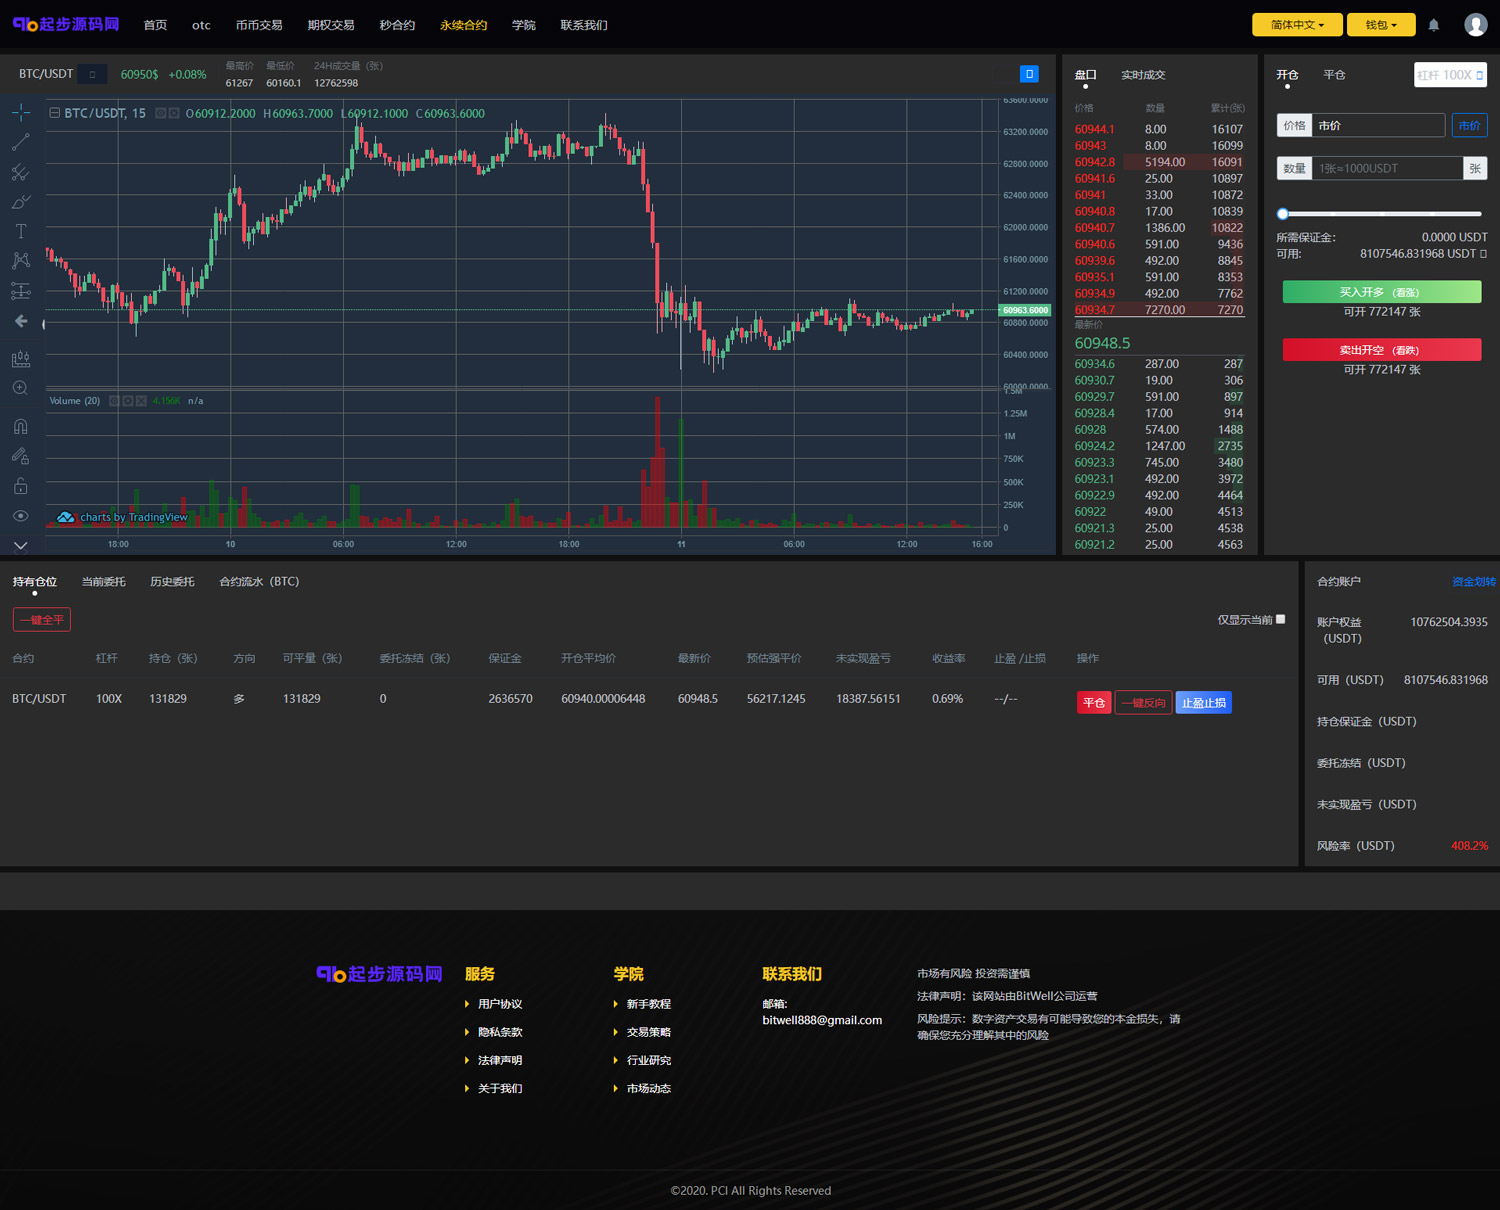Switch to the 当前委托 tab

[x=103, y=582]
